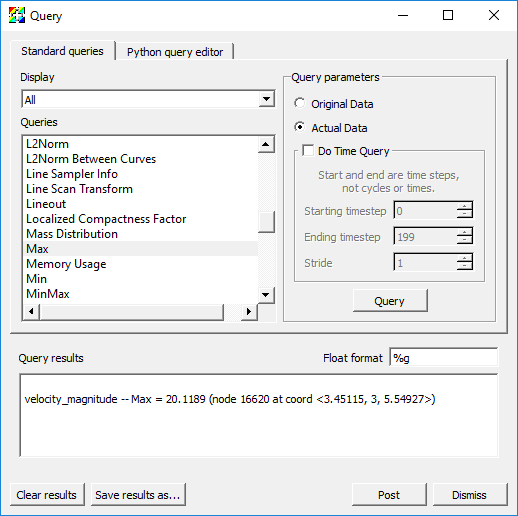
Task: Switch to the Standard queries tab
Action: 62,51
